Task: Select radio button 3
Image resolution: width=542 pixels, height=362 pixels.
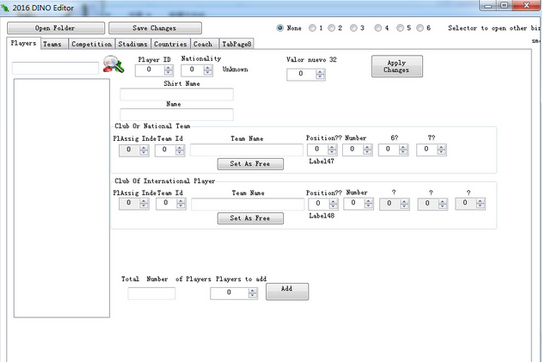Action: coord(353,28)
